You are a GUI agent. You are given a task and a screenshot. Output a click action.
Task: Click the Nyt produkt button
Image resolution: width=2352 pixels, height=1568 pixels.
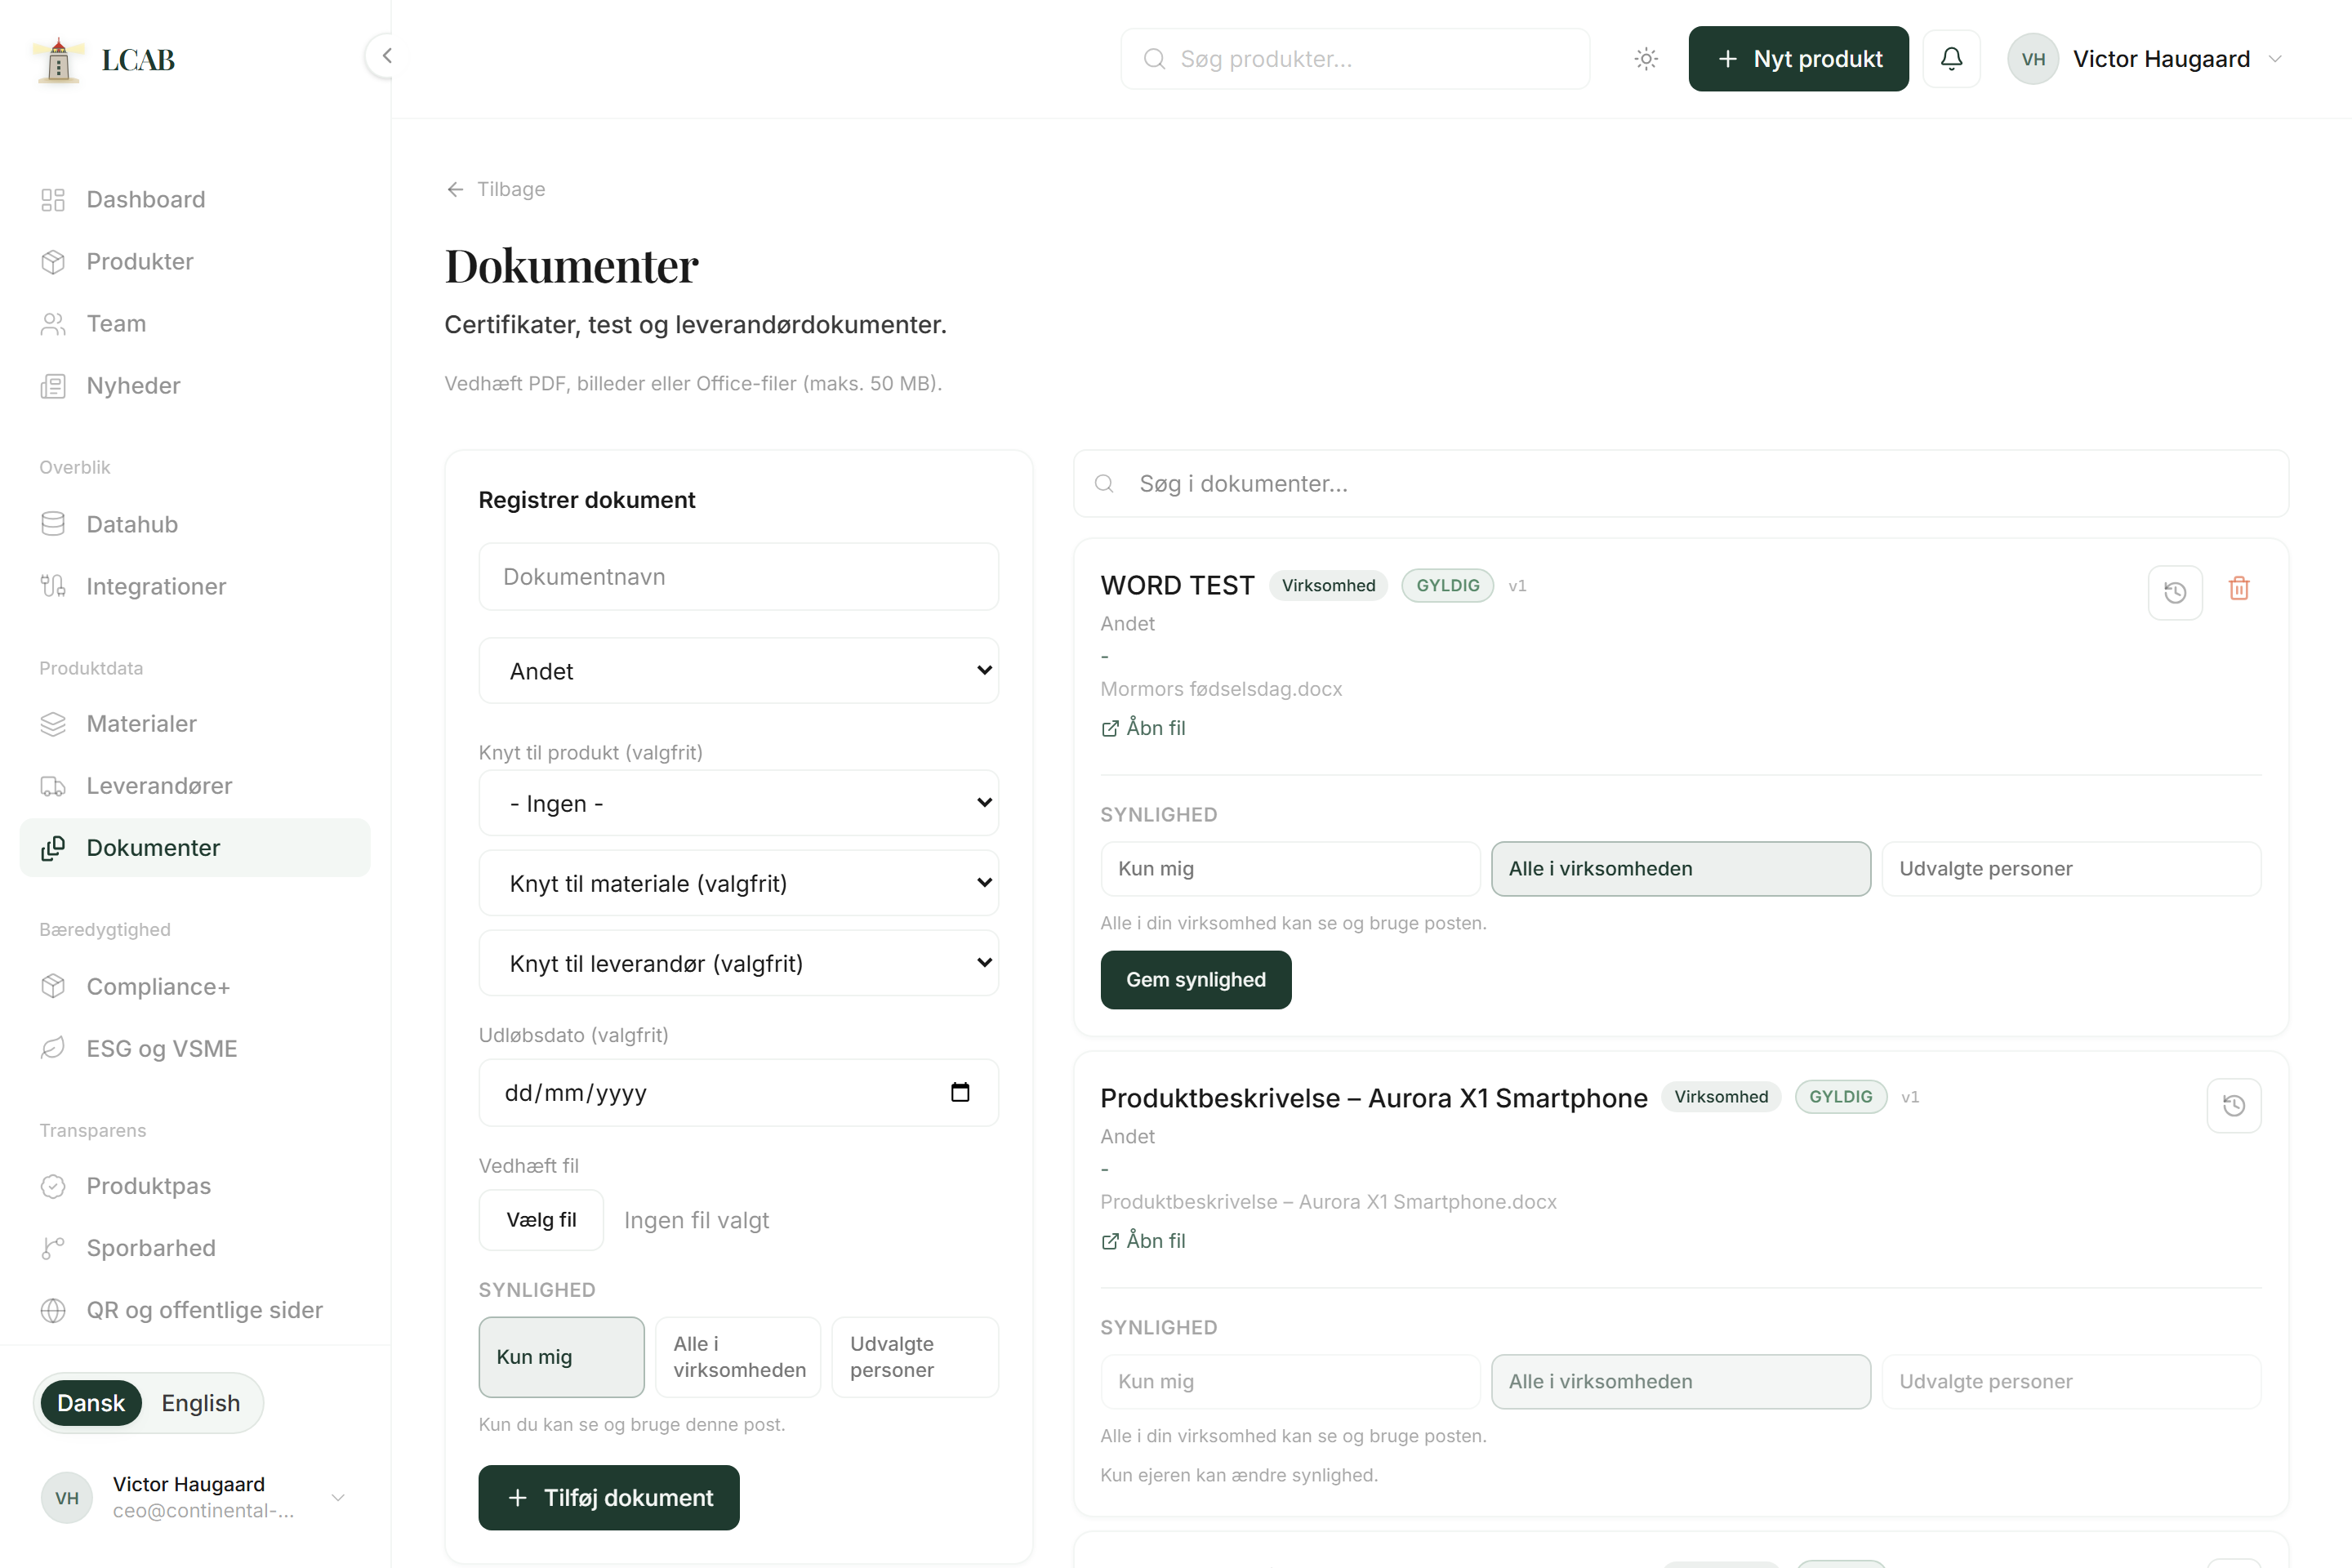click(x=1798, y=59)
